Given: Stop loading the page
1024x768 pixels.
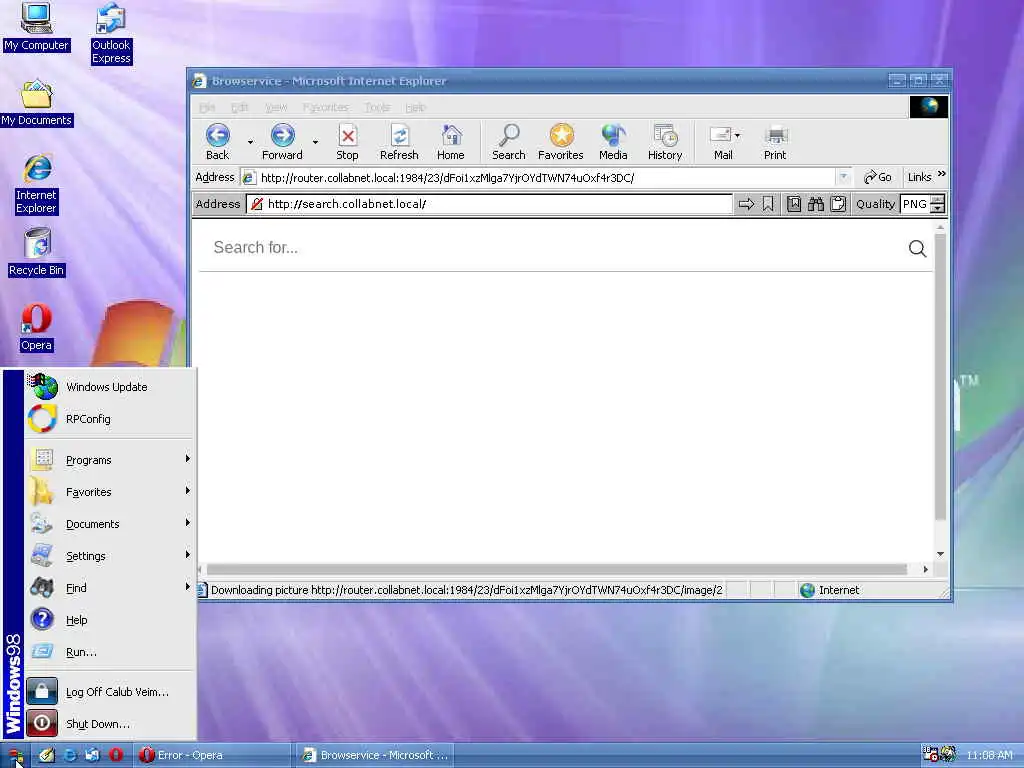Looking at the screenshot, I should (x=347, y=141).
